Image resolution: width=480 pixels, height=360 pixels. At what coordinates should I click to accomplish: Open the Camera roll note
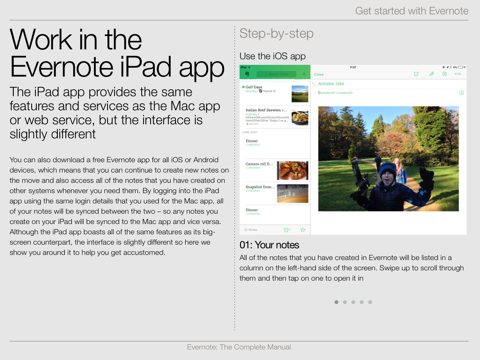click(275, 170)
